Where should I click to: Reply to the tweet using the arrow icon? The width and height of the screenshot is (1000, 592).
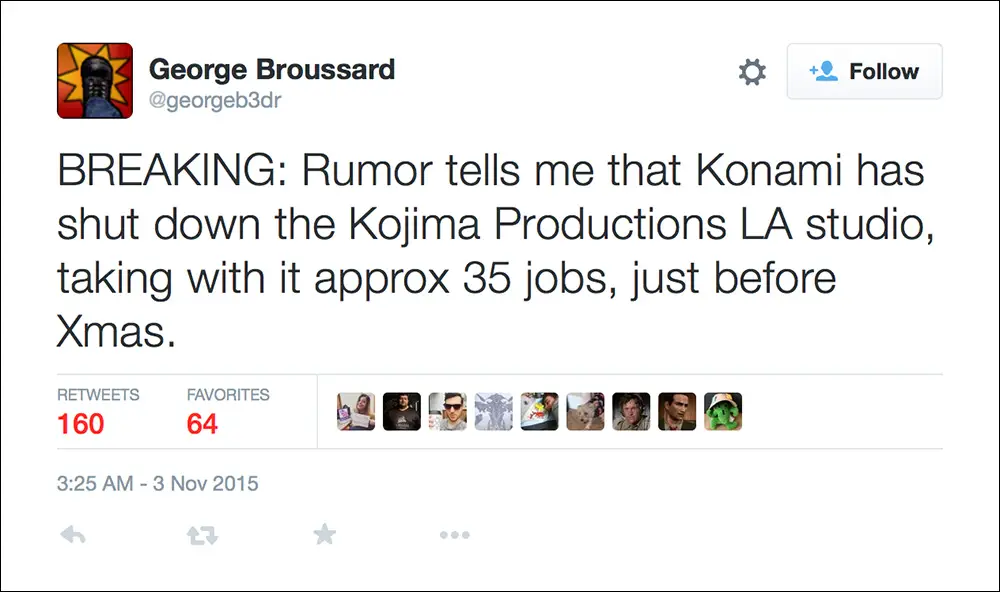[73, 535]
